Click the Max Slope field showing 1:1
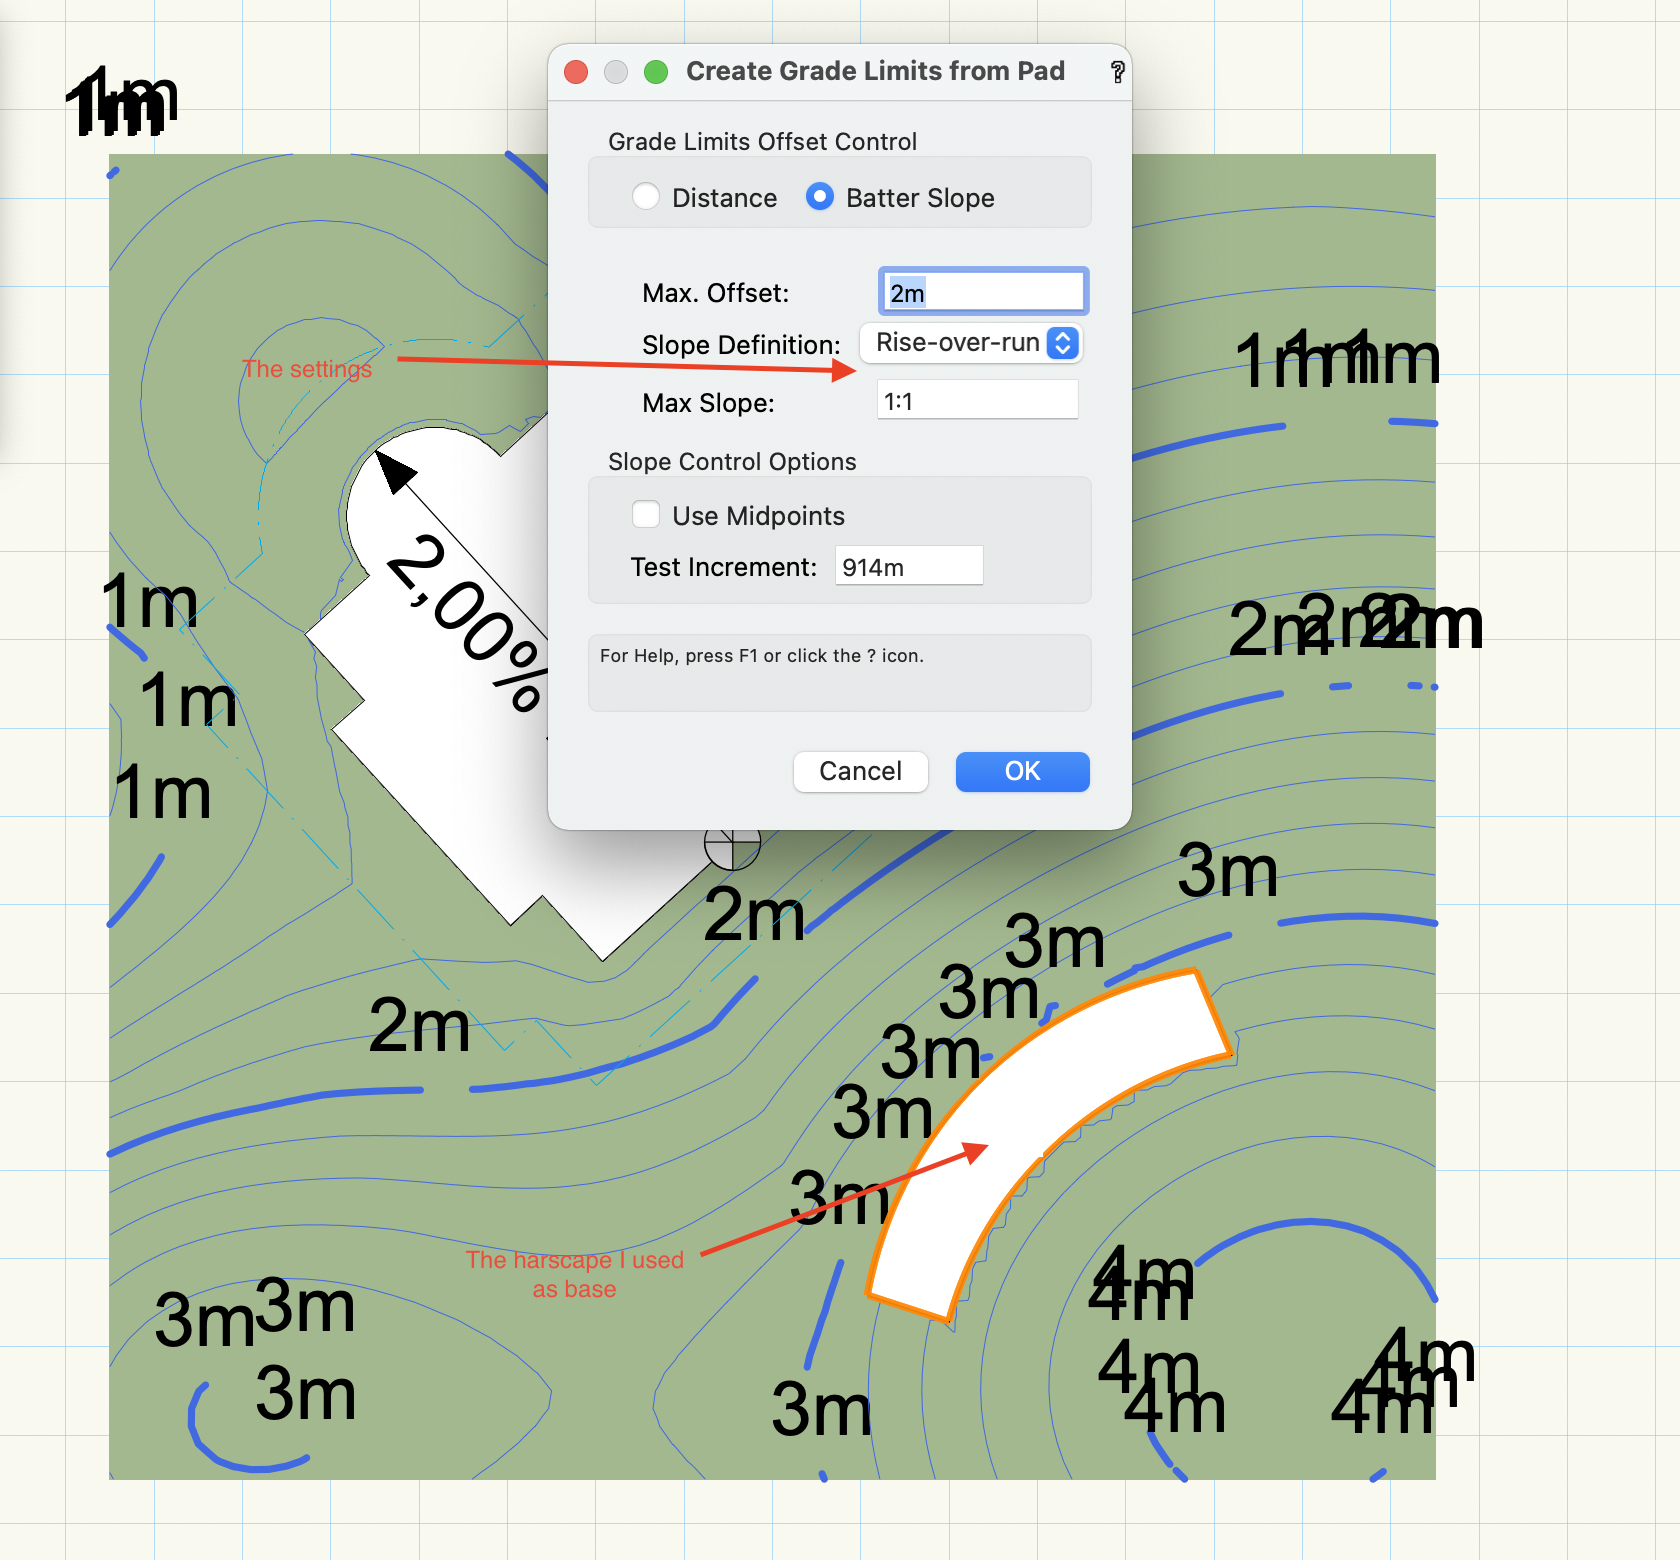Image resolution: width=1680 pixels, height=1560 pixels. [976, 401]
